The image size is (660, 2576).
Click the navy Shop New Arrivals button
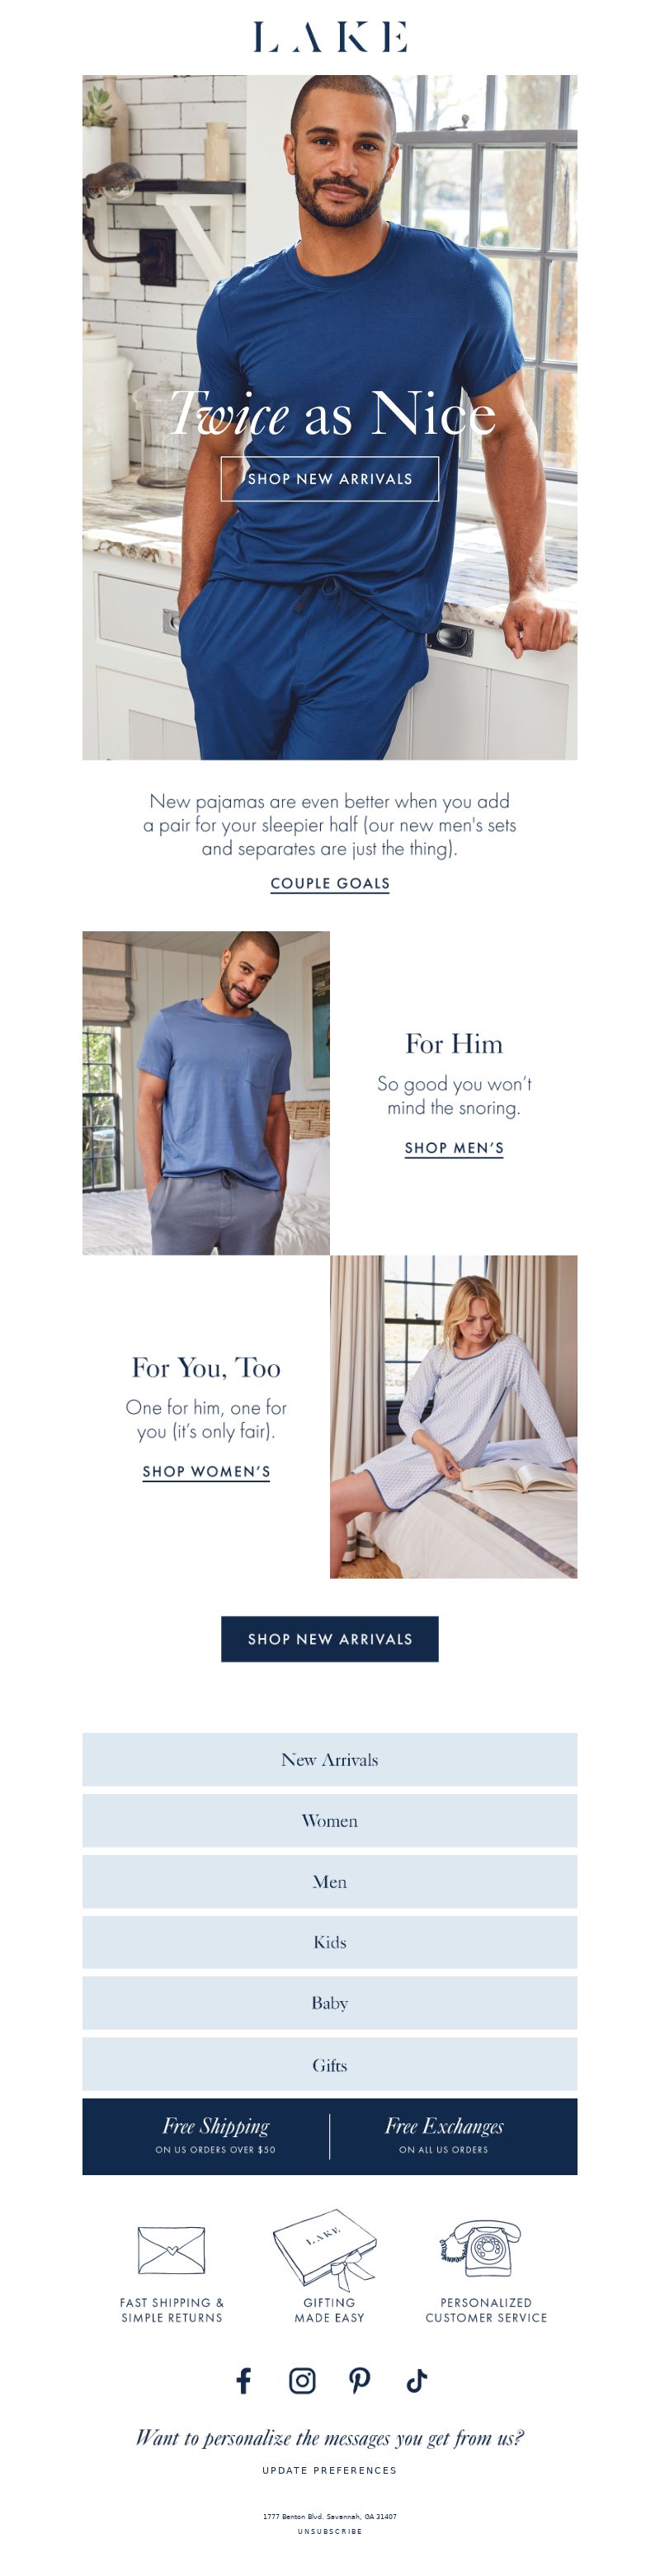pos(330,1639)
